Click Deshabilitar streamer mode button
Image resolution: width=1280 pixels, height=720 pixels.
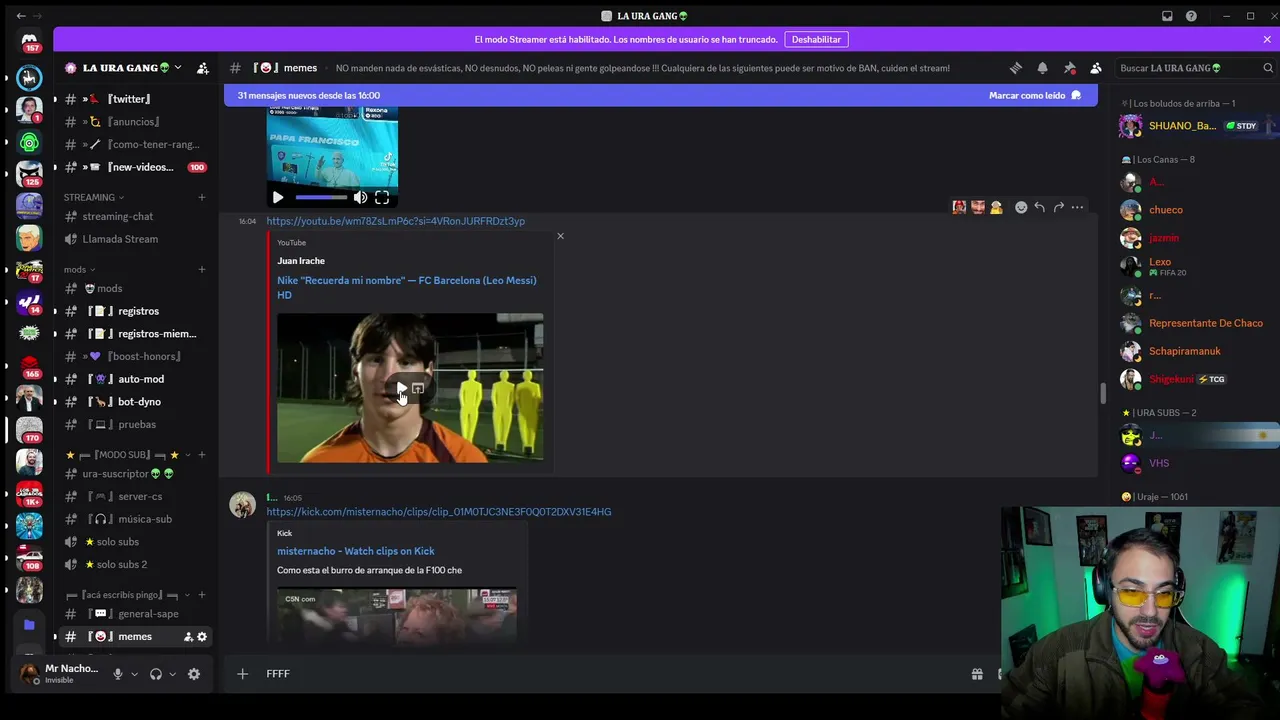pos(816,39)
